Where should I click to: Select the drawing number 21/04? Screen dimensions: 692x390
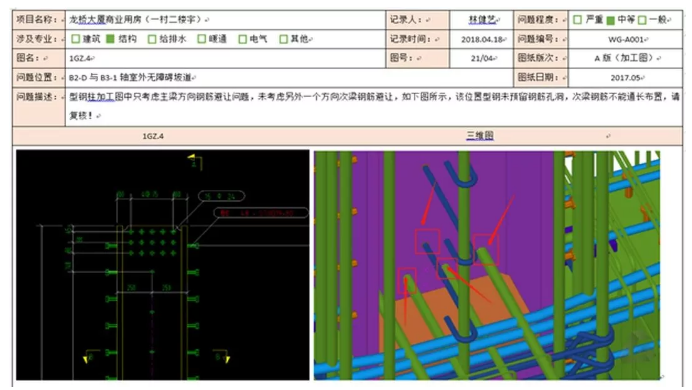pyautogui.click(x=482, y=58)
